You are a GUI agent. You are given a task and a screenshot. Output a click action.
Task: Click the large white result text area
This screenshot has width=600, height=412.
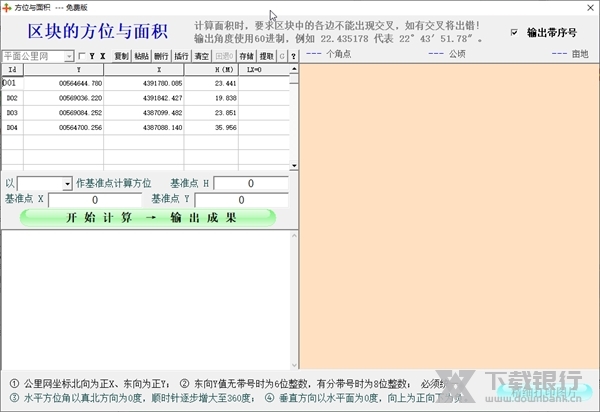tap(146, 300)
